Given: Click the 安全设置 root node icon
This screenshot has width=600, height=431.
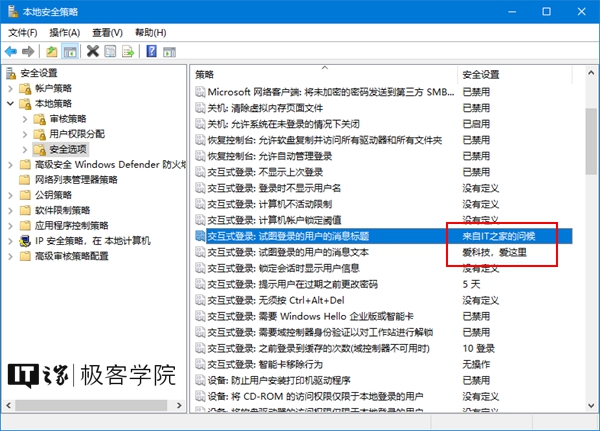Looking at the screenshot, I should pos(11,73).
